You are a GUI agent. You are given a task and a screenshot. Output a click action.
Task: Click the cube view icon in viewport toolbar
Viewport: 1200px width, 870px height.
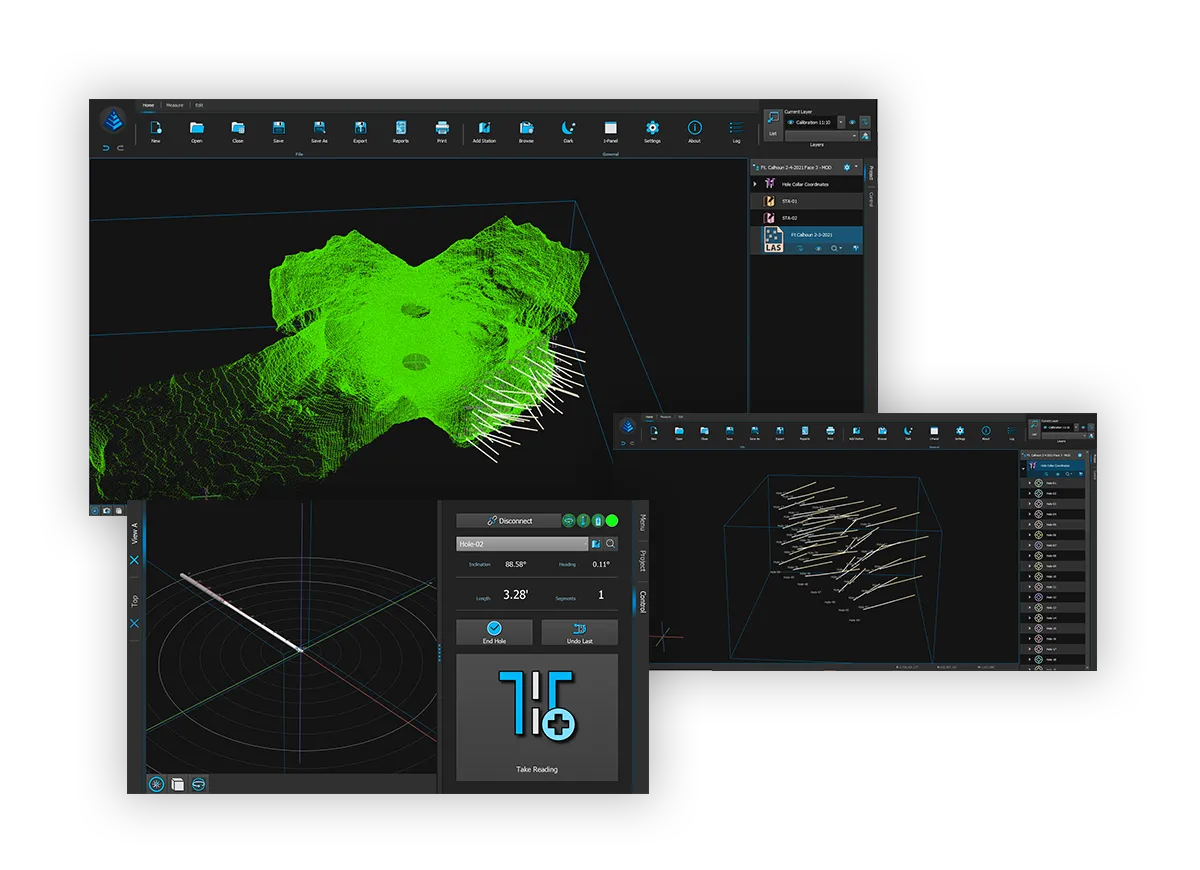coord(178,784)
